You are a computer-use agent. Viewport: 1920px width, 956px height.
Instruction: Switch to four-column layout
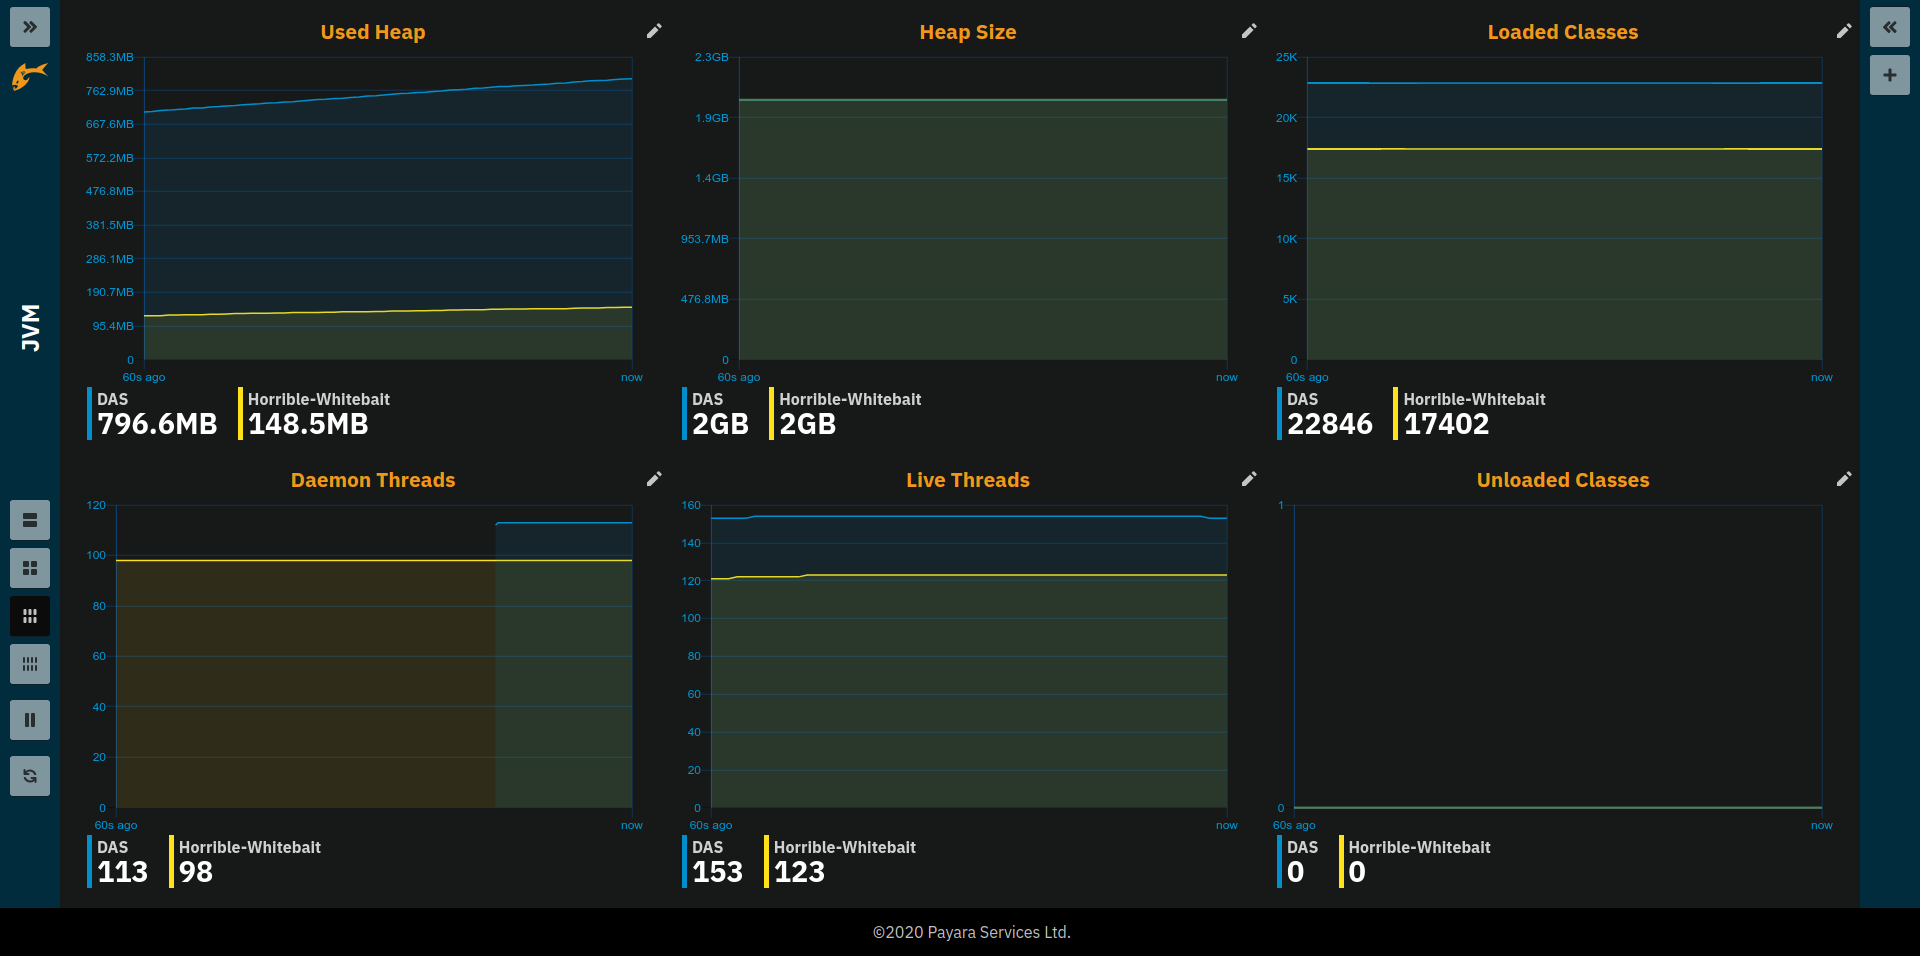(30, 664)
